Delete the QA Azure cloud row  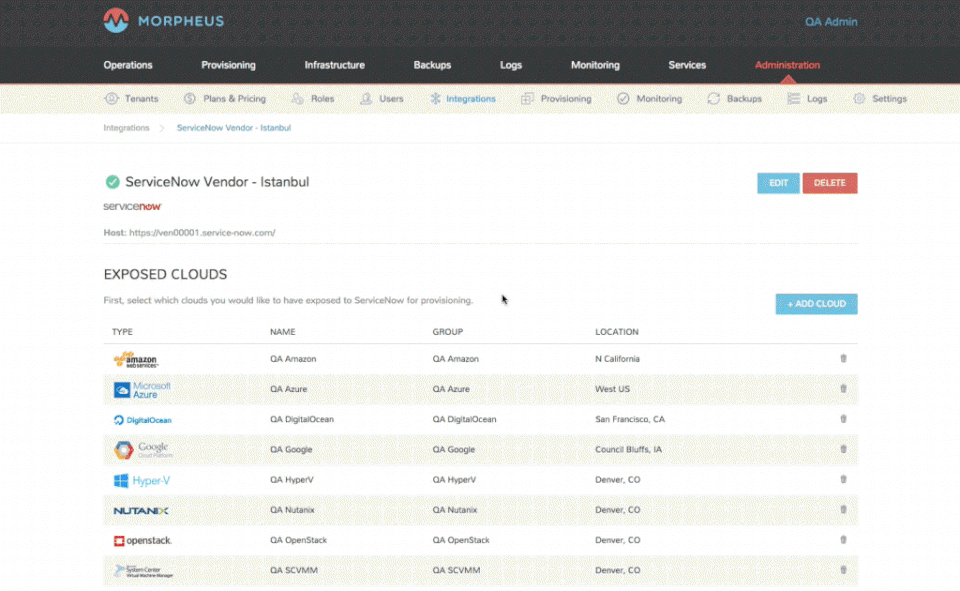pos(843,388)
